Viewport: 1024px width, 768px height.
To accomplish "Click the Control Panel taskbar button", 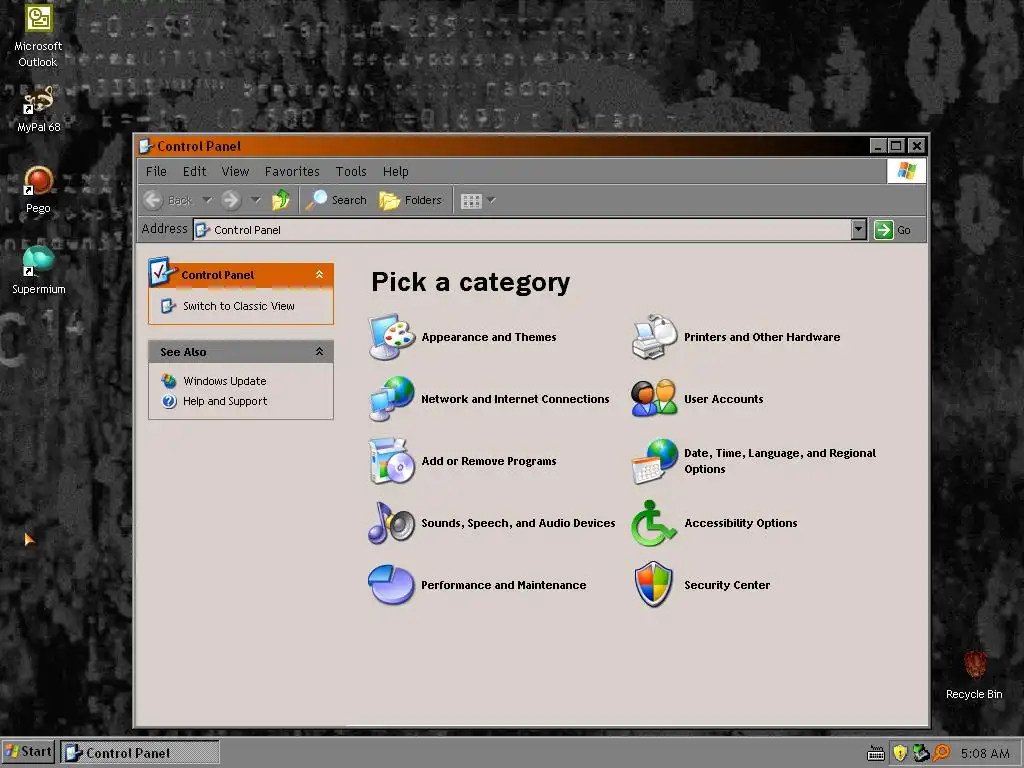I will (x=140, y=752).
